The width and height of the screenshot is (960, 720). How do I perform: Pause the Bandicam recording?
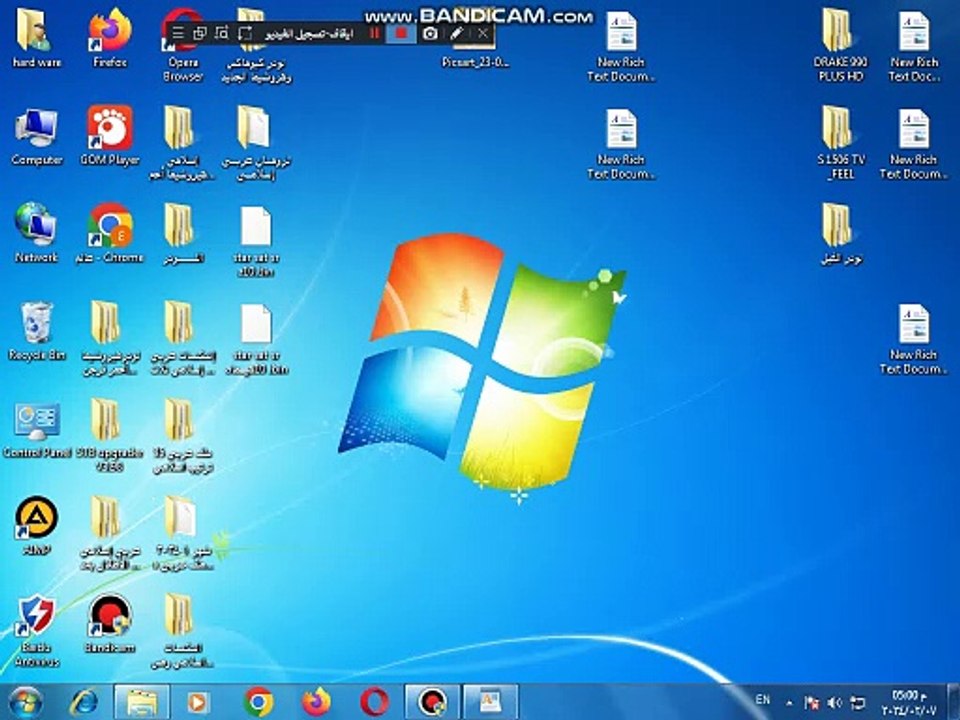[x=374, y=34]
